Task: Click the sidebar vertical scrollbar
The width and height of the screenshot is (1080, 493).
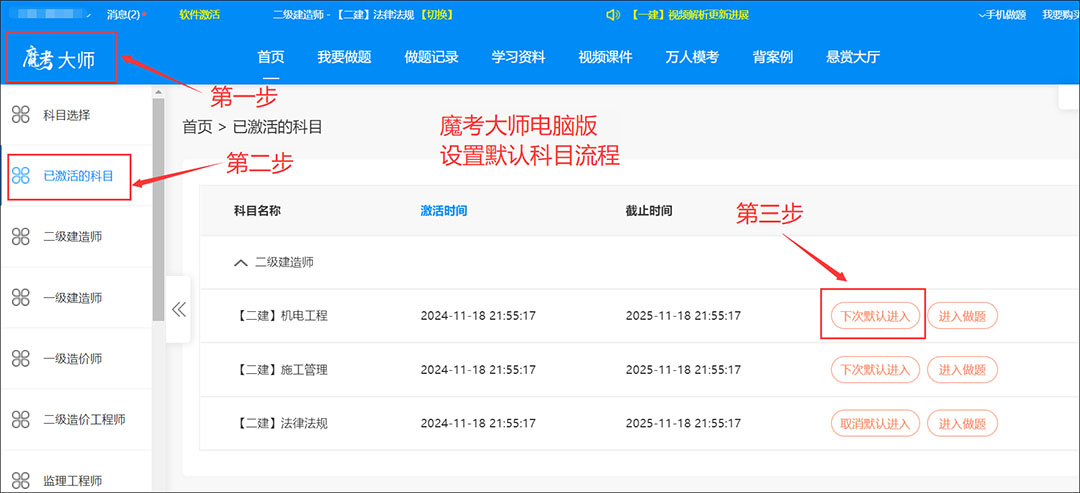Action: (x=158, y=210)
